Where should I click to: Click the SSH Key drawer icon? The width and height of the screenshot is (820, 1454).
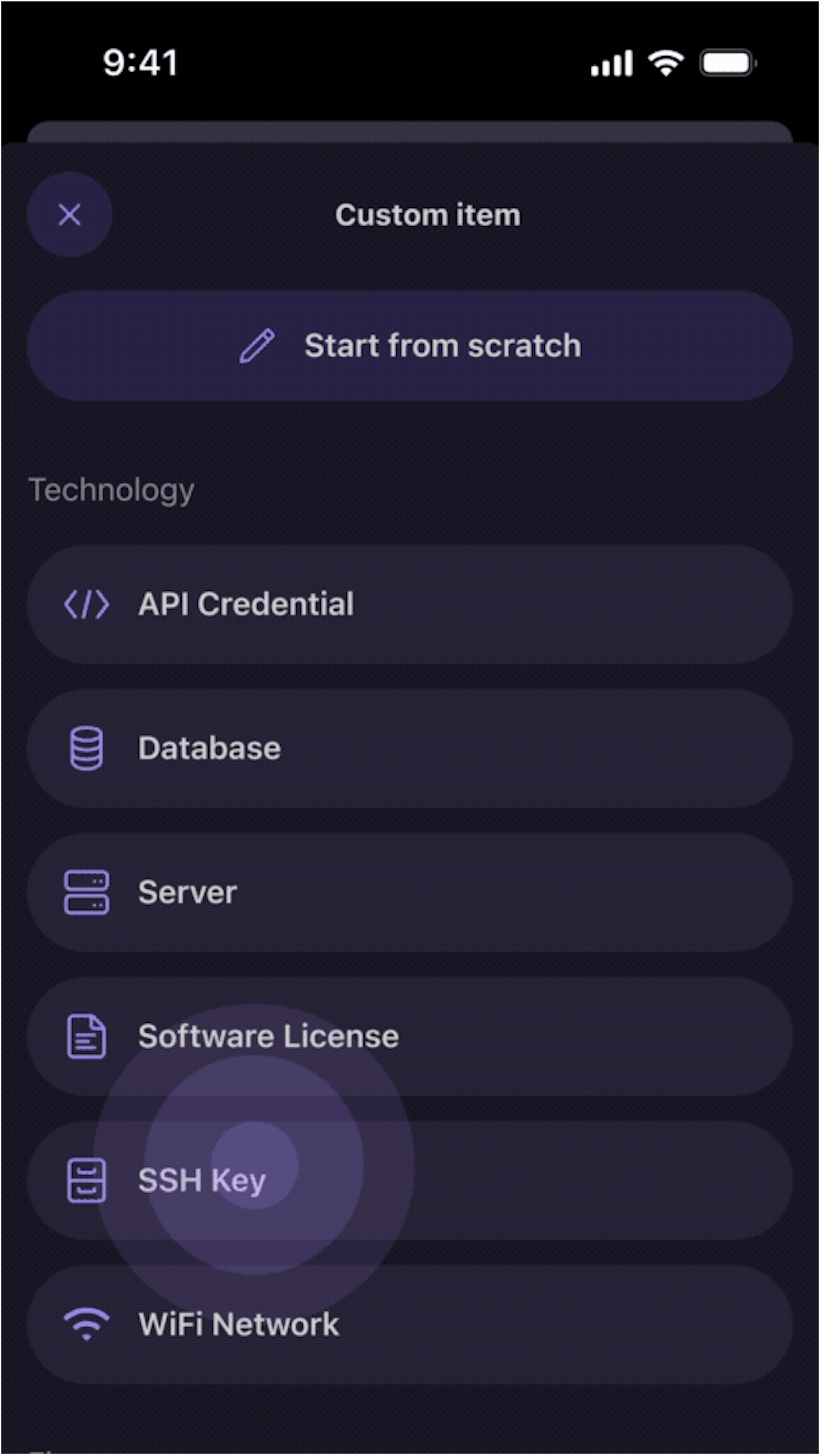[x=87, y=1180]
